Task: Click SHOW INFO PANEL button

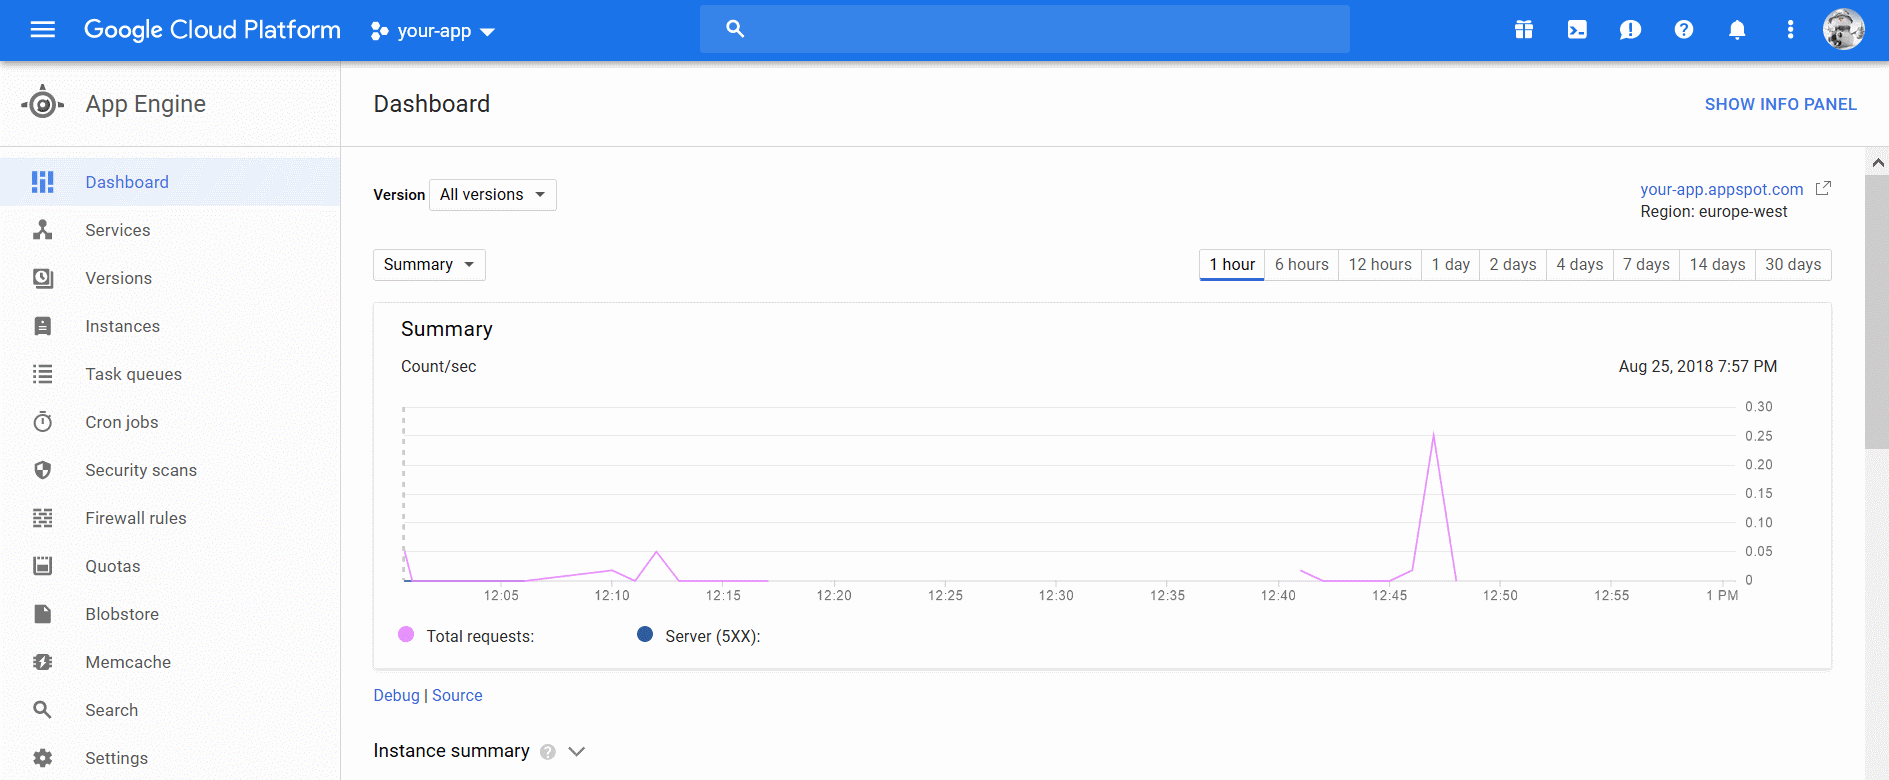Action: 1780,104
